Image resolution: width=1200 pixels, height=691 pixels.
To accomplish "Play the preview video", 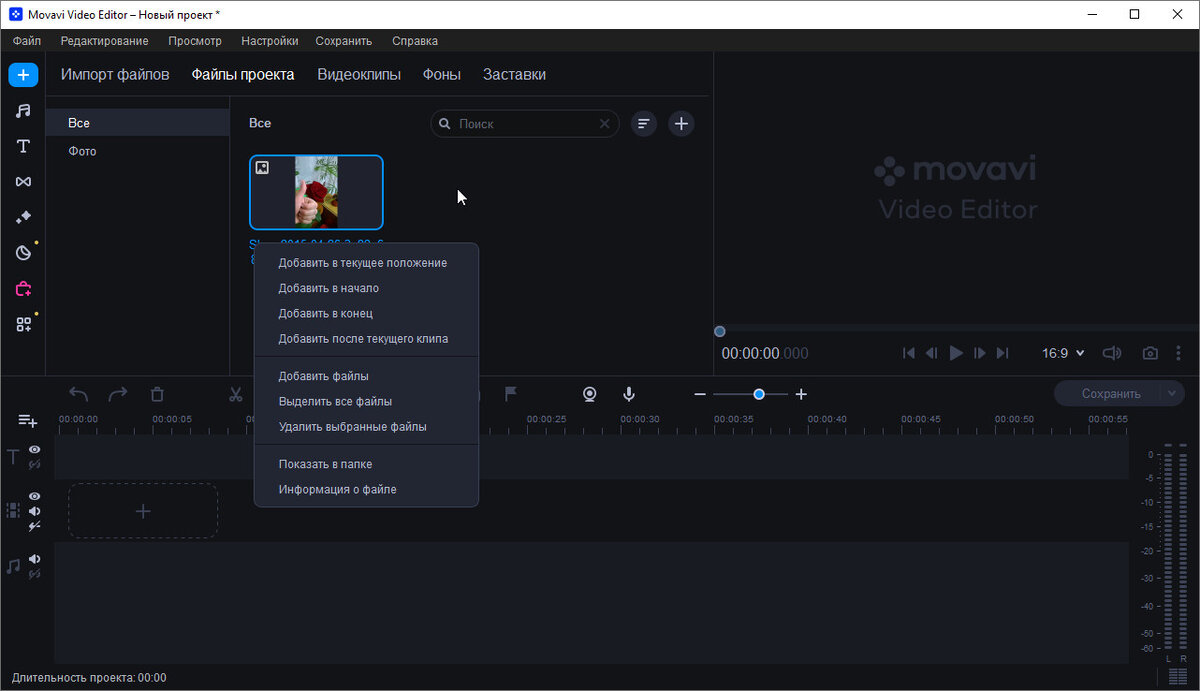I will click(x=956, y=353).
